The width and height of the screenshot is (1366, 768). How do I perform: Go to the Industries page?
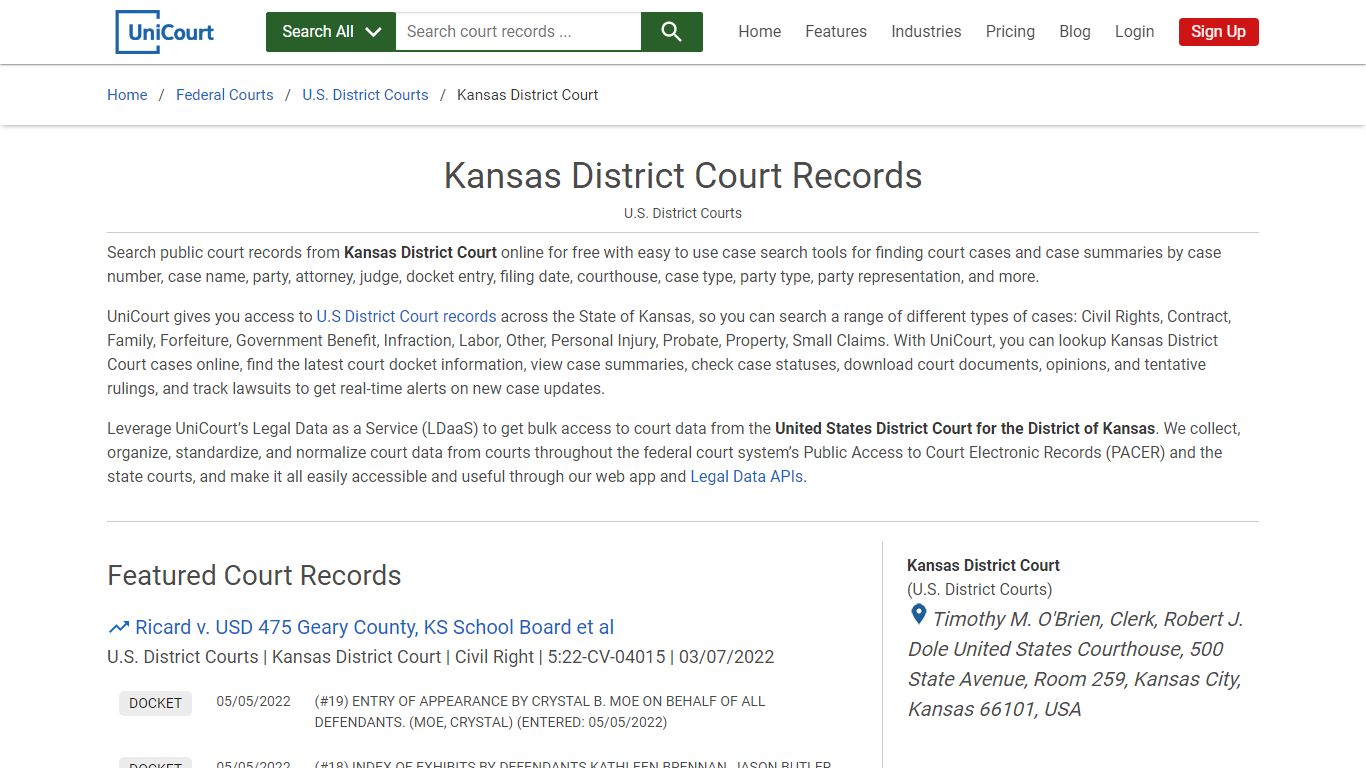click(x=926, y=32)
